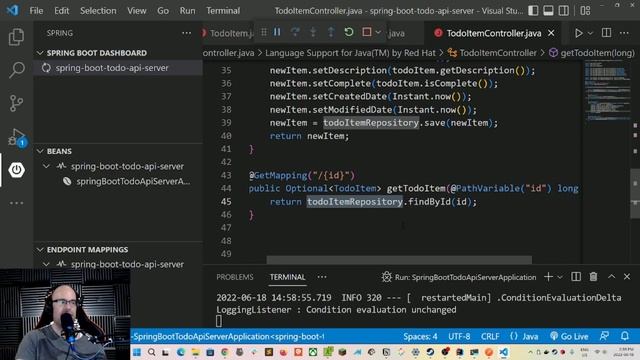The width and height of the screenshot is (640, 360).
Task: Collapse the Endpoint Mappings section
Action: [40, 249]
